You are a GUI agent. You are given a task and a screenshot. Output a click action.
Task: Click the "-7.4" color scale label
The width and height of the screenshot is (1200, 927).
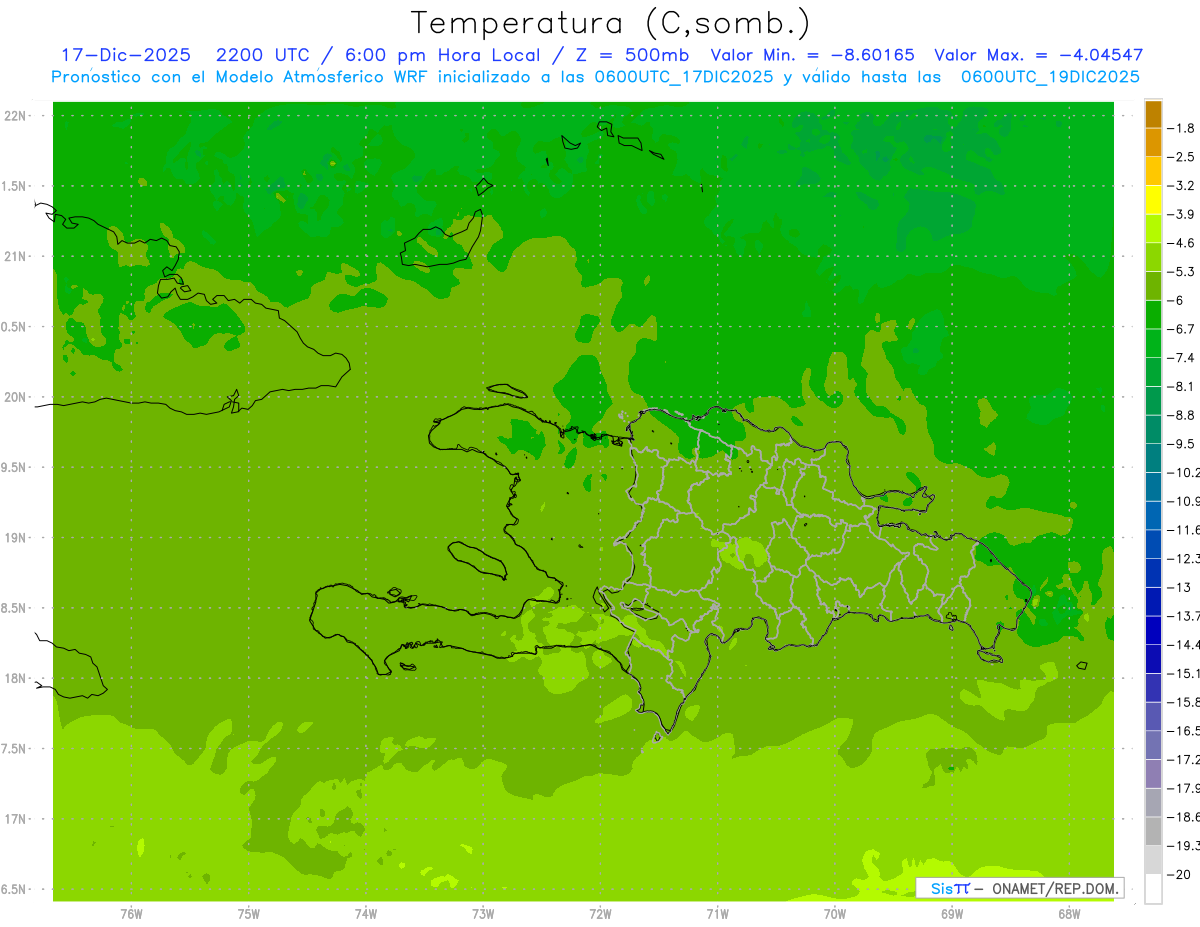[1180, 358]
